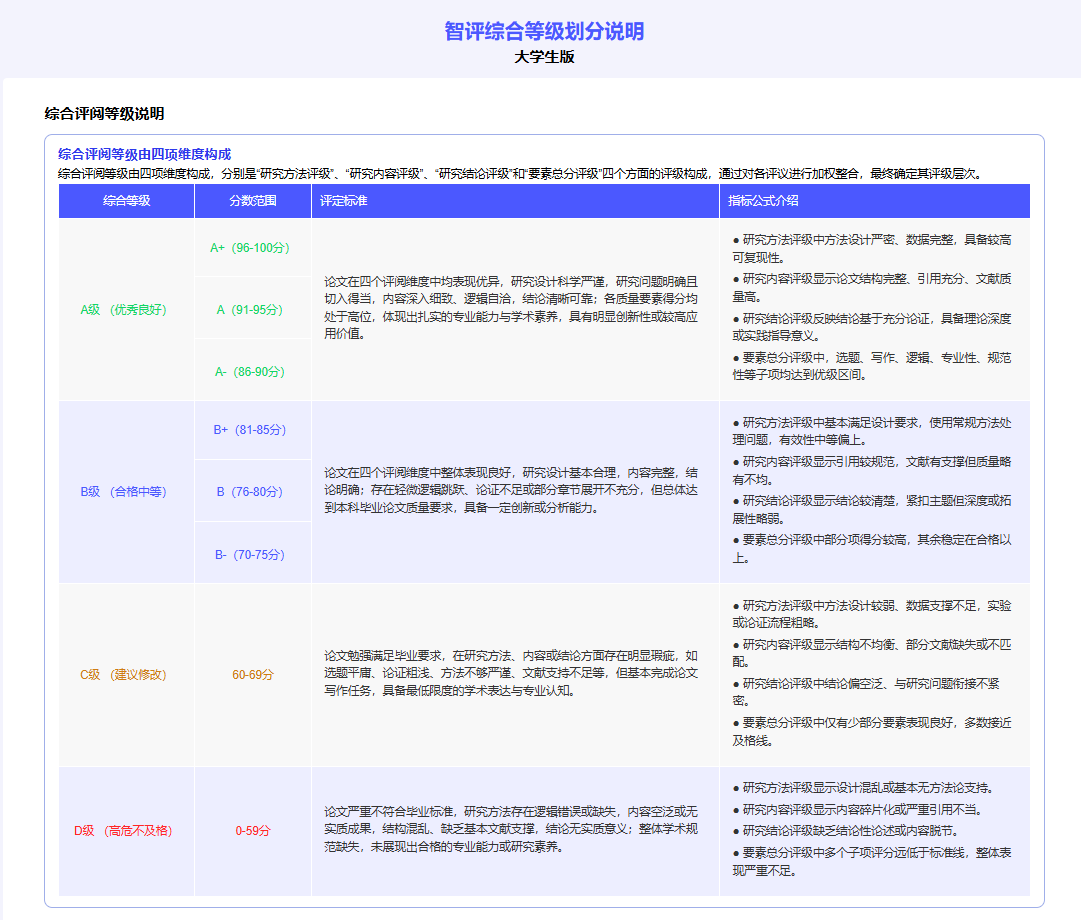Select the A级（优秀良好） grade cell
The width and height of the screenshot is (1081, 920).
pos(126,310)
